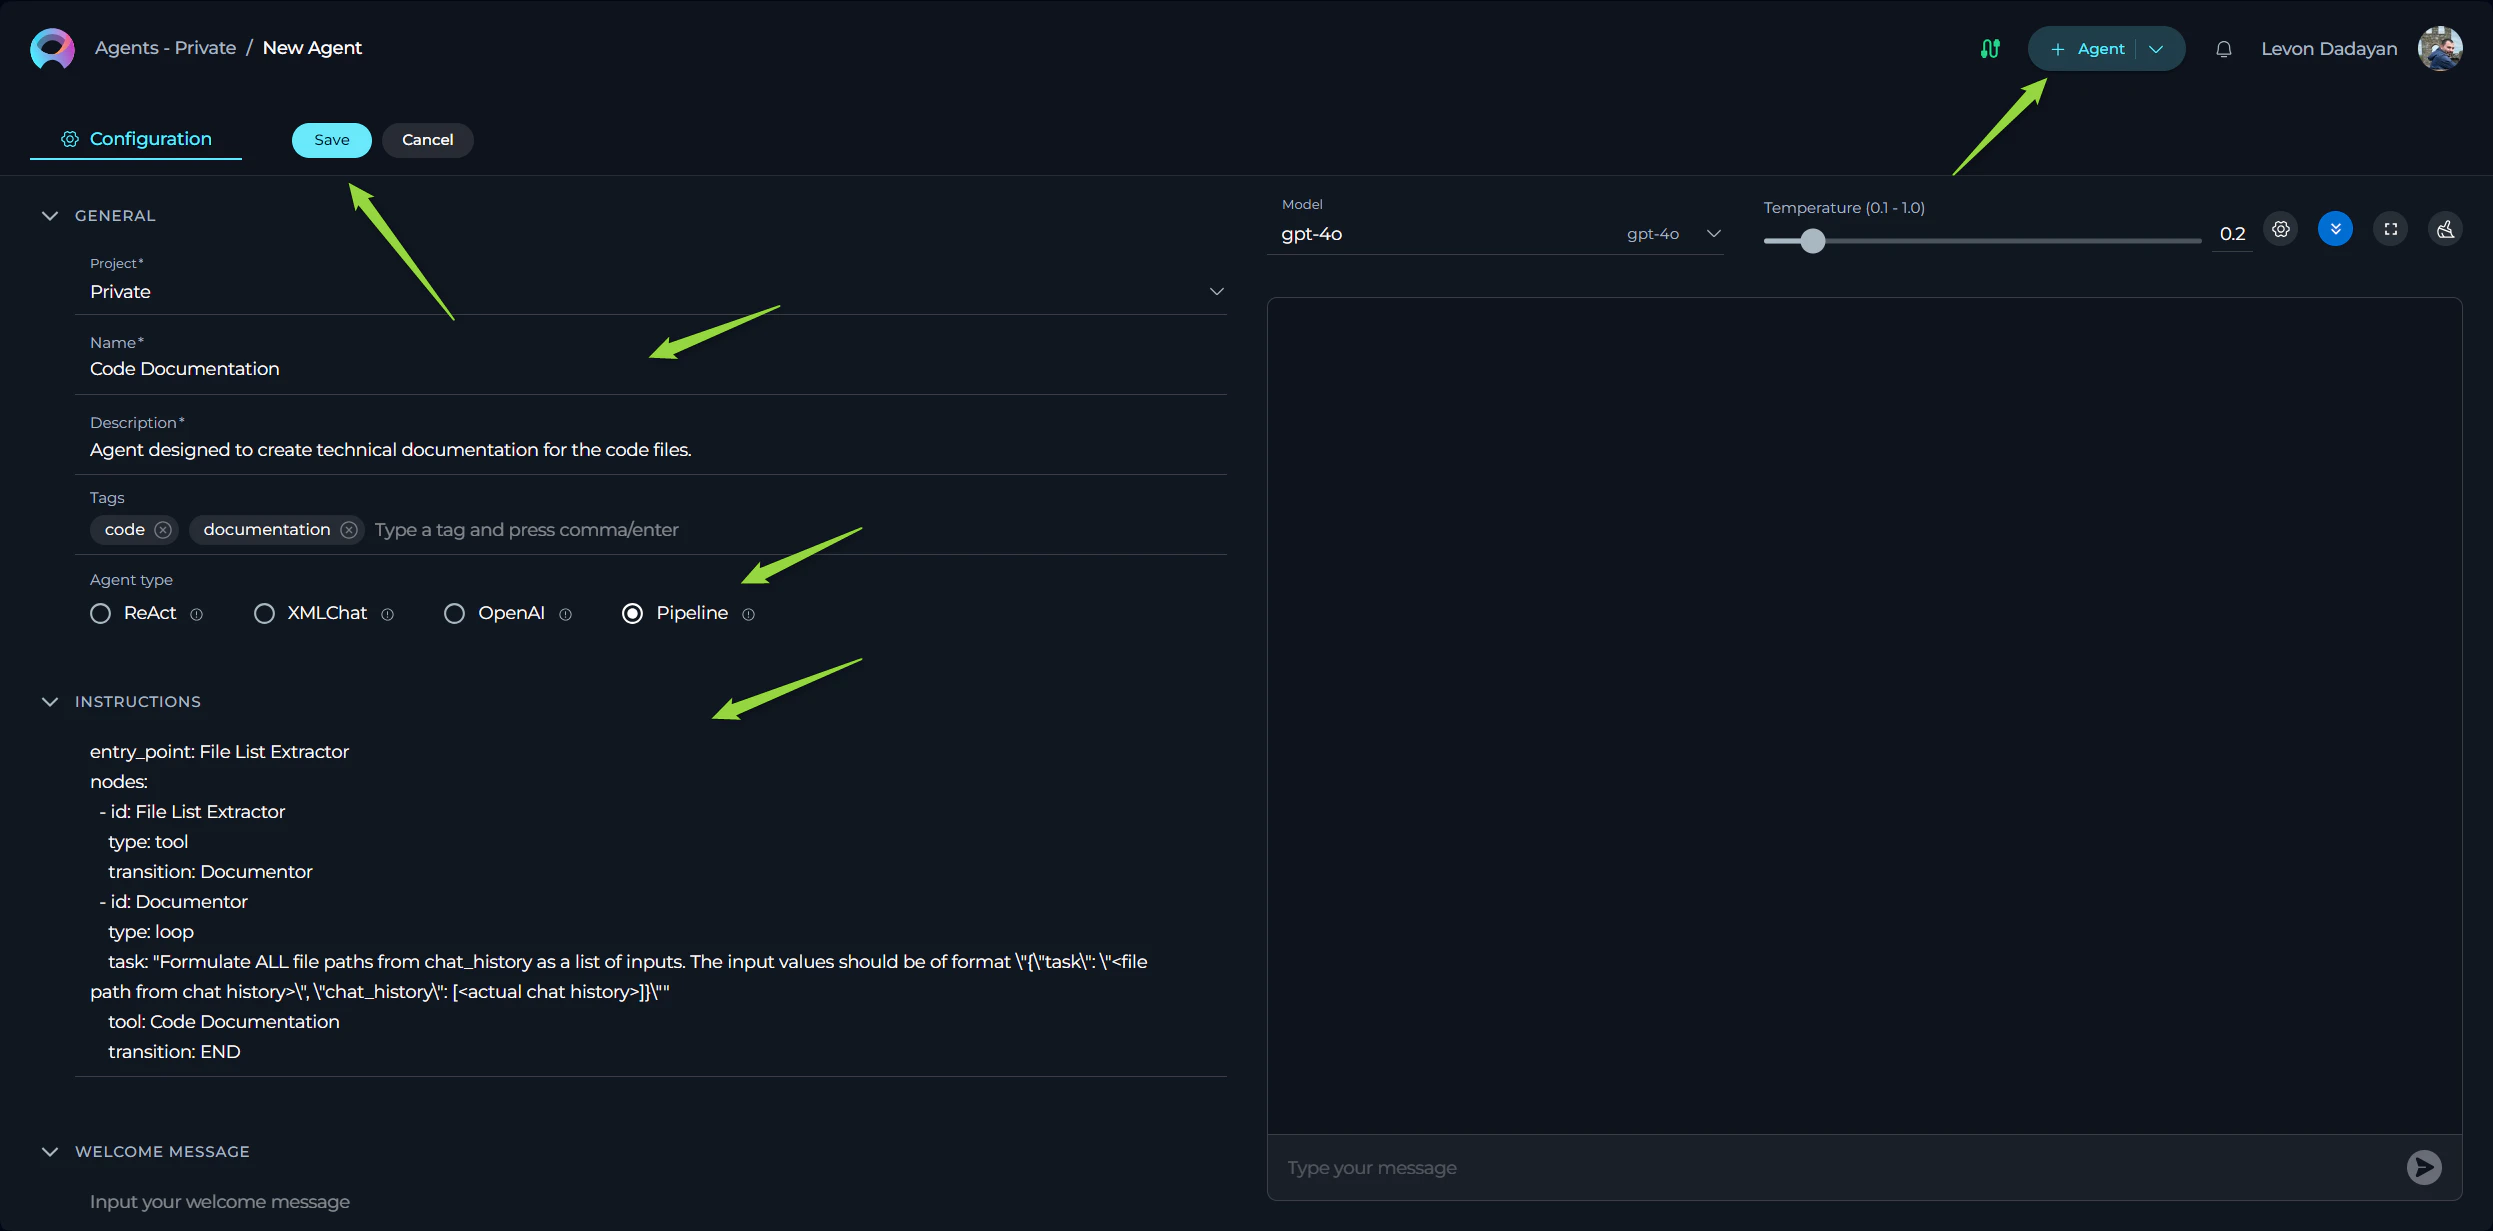Click the temperature slider handle
This screenshot has height=1231, width=2493.
click(1812, 241)
